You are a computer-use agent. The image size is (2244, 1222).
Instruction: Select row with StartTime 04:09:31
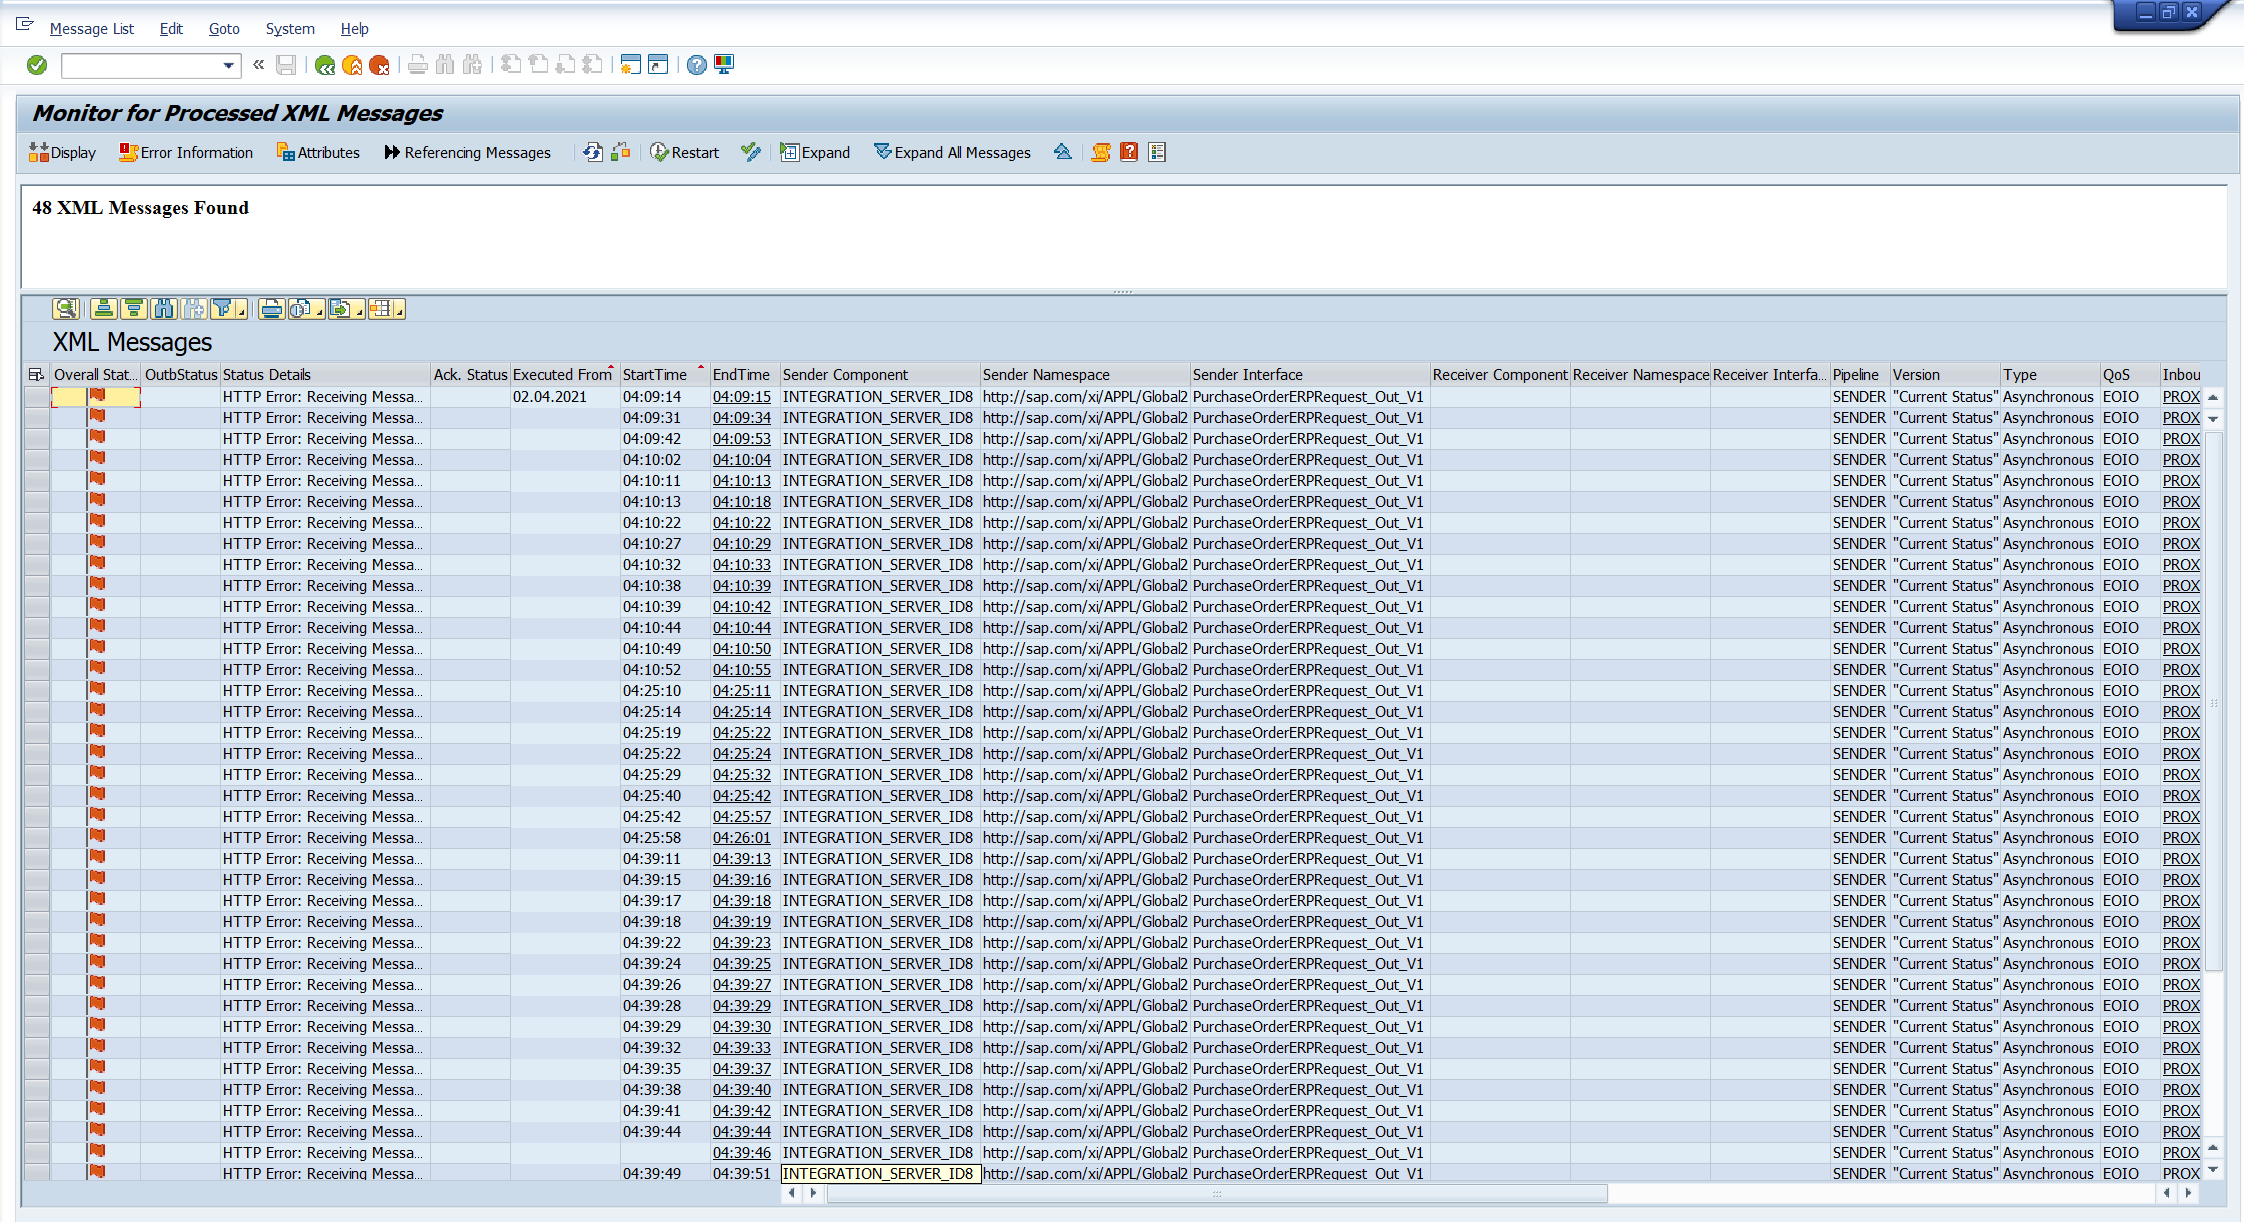pyautogui.click(x=37, y=418)
